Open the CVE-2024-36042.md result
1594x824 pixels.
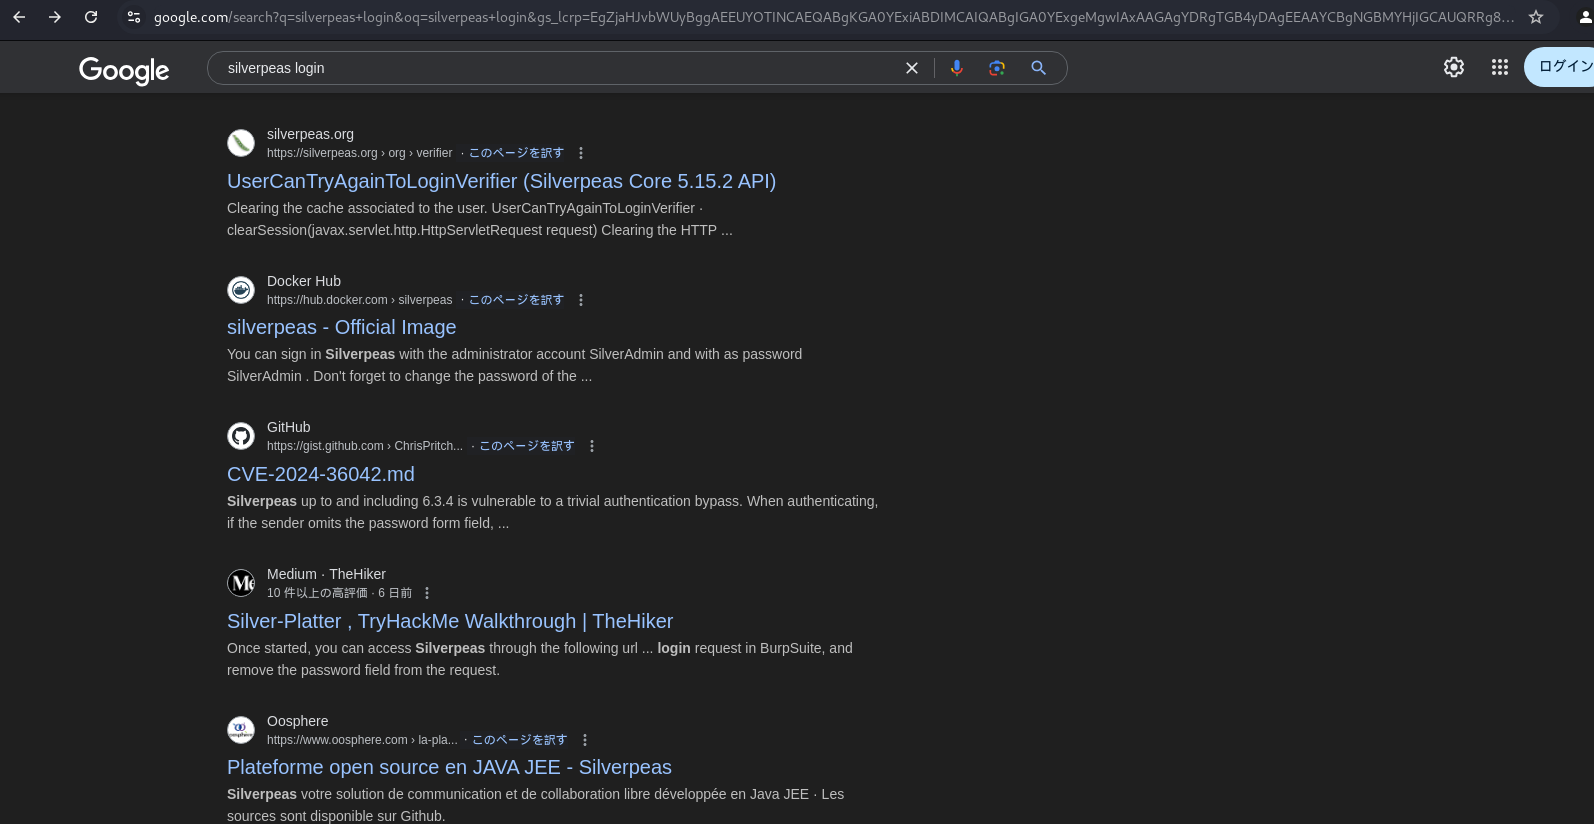click(x=320, y=474)
